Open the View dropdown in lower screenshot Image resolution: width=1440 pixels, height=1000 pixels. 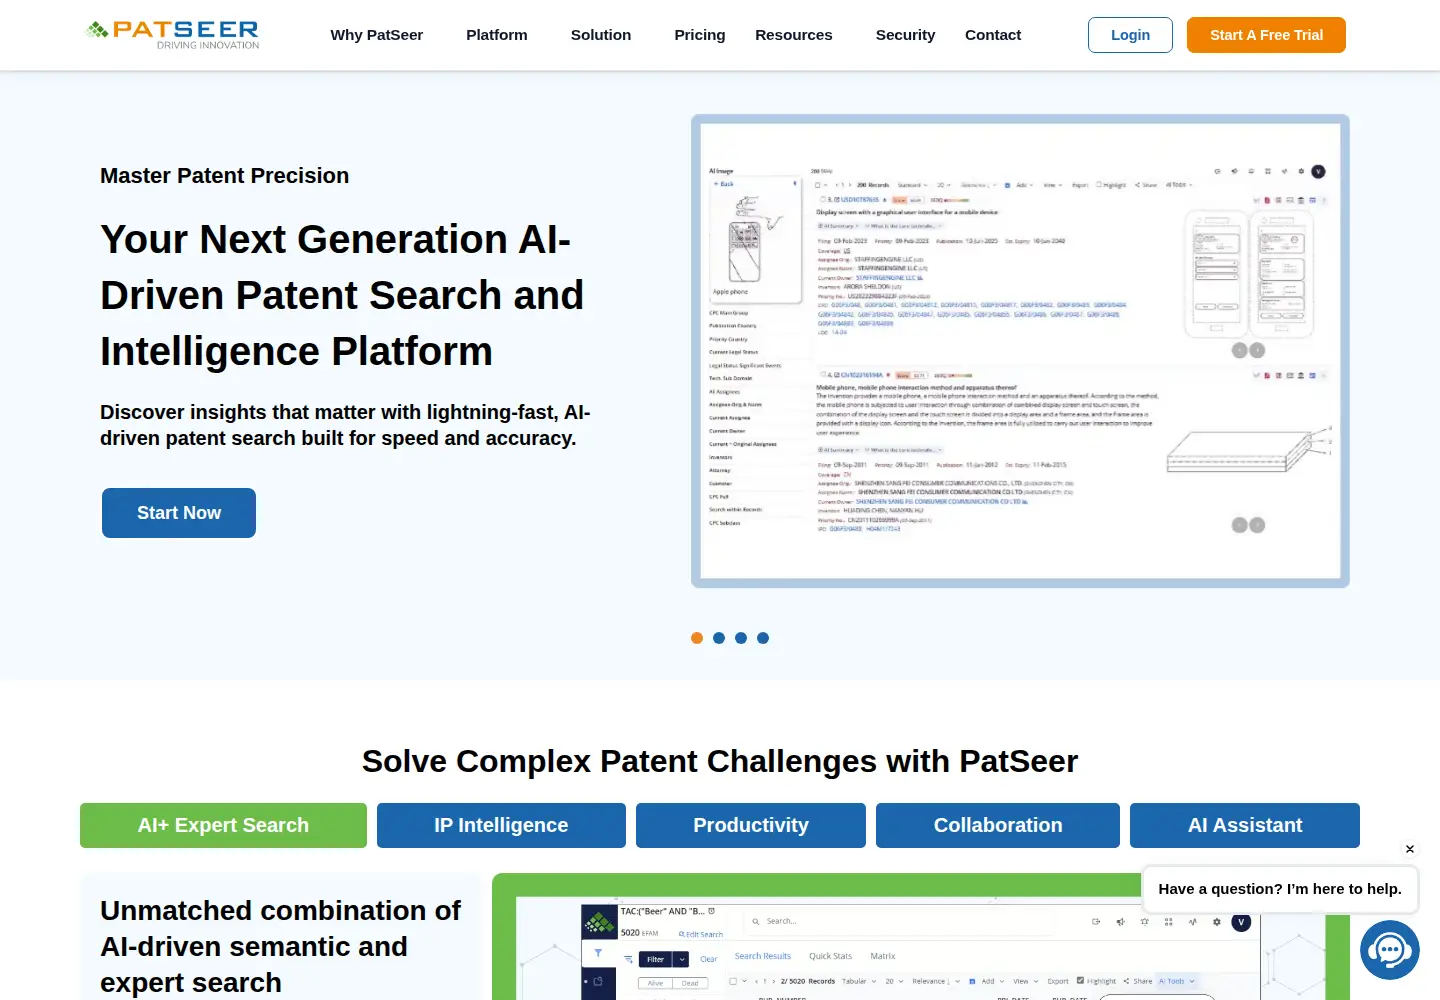1026,981
